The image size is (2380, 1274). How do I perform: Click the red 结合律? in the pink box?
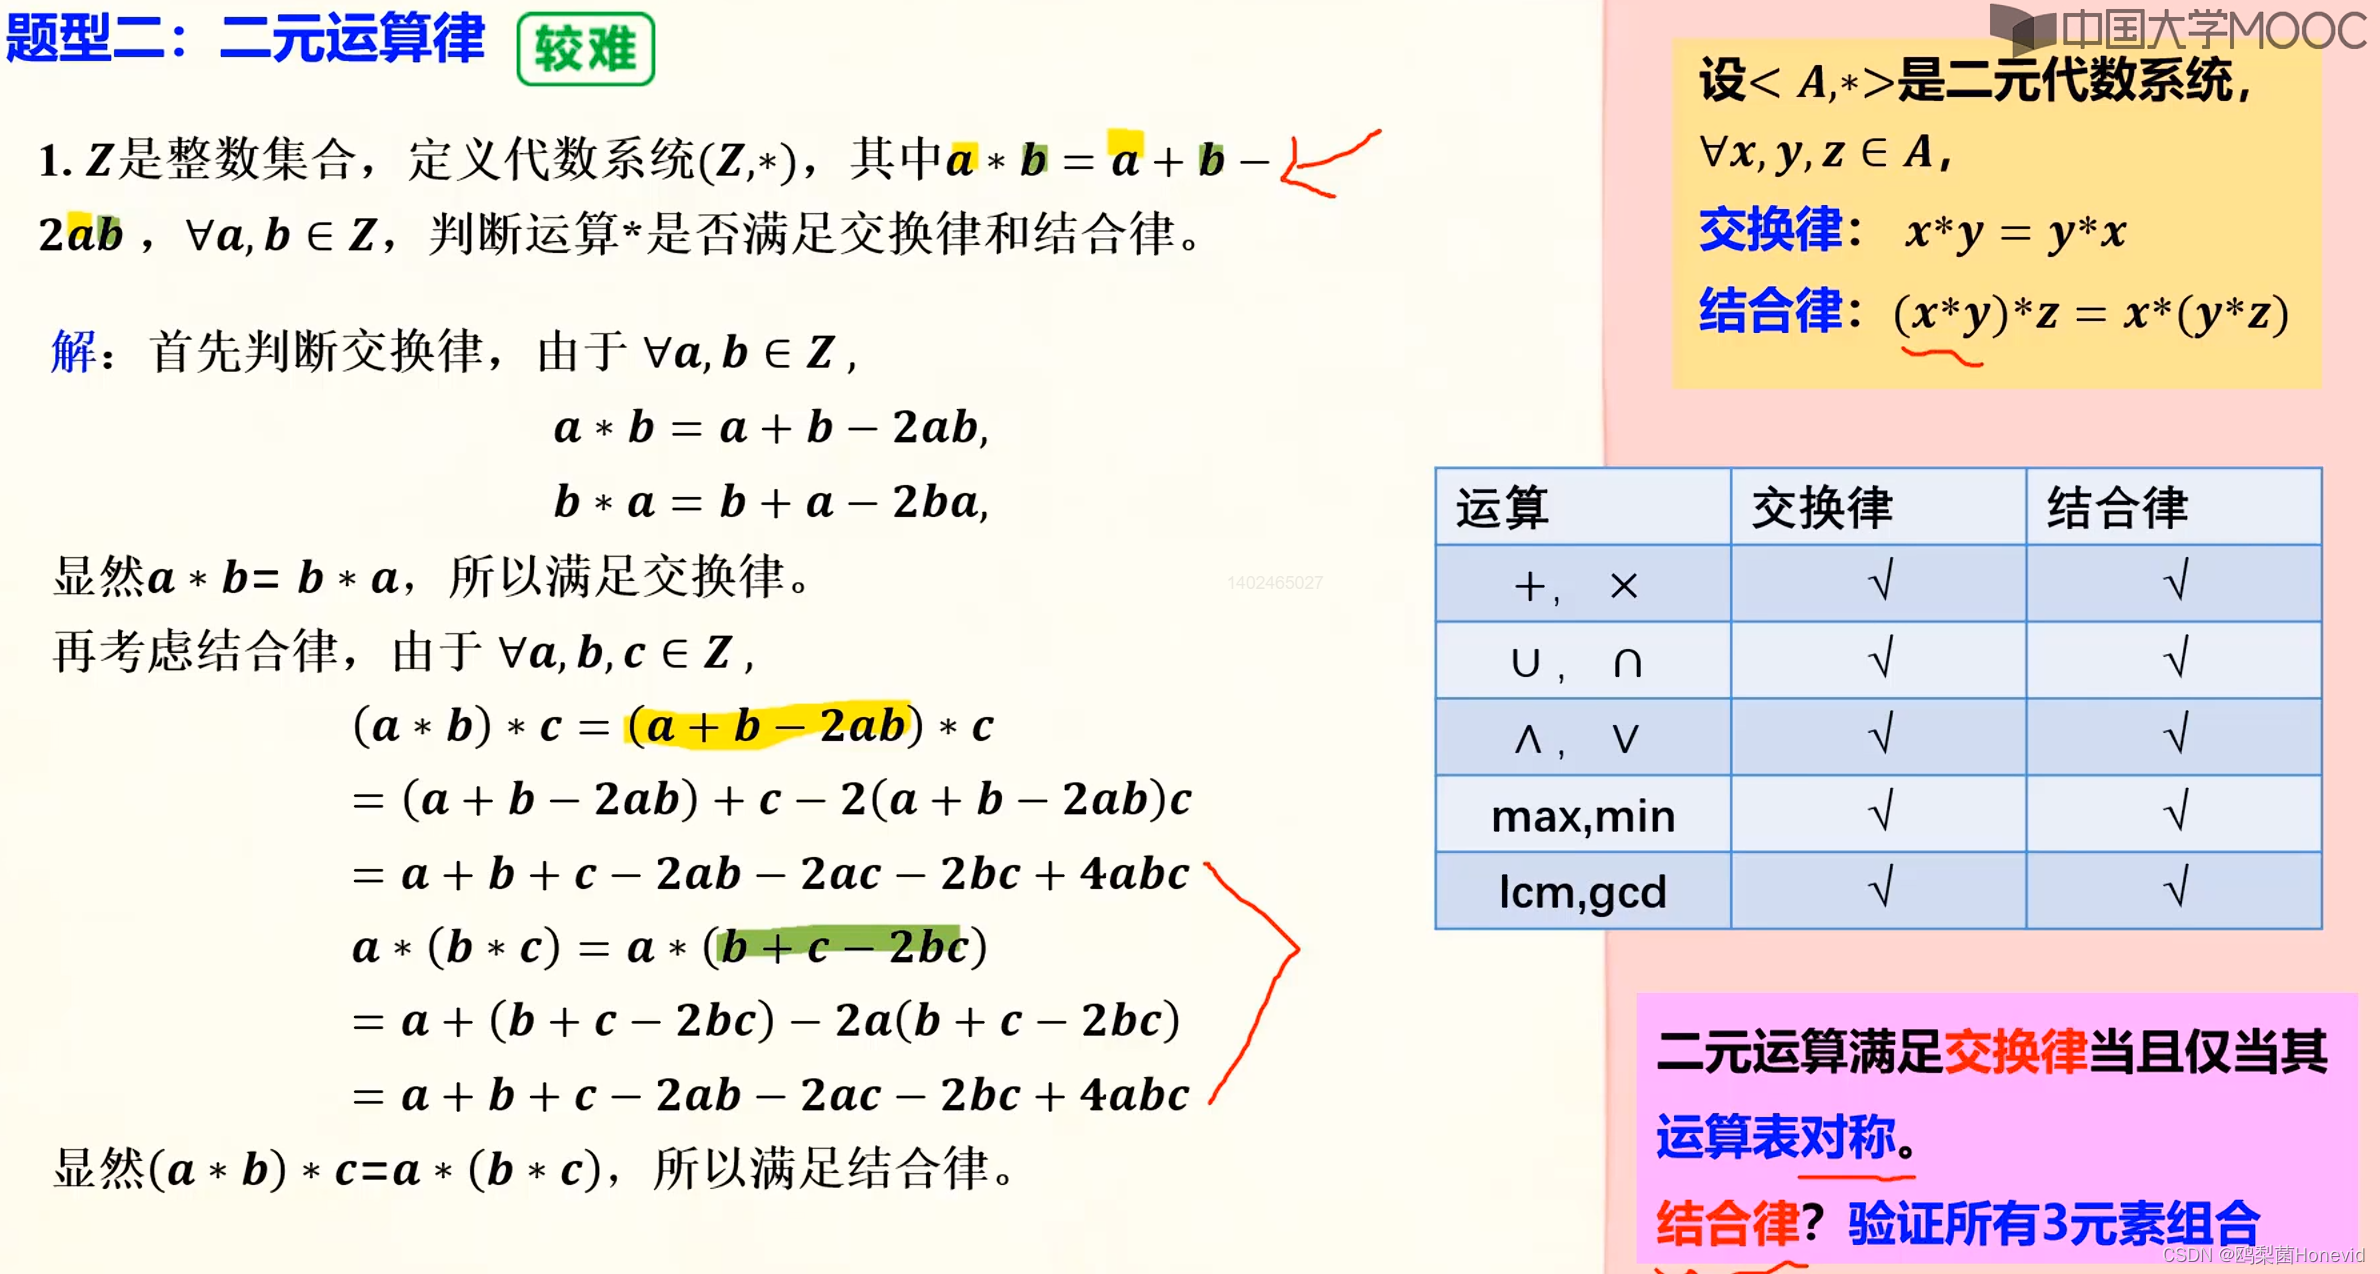[1739, 1222]
